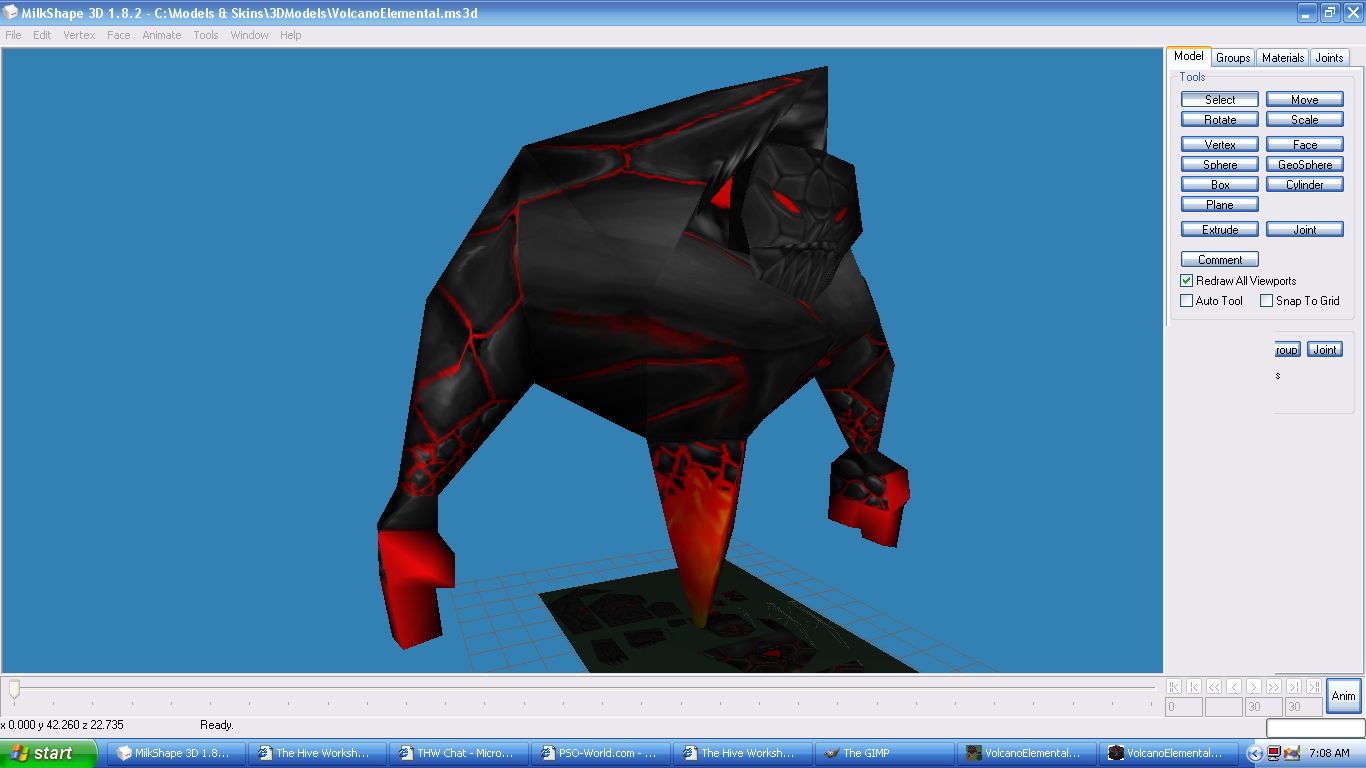Click the Ready status text
The height and width of the screenshot is (768, 1366).
[x=217, y=725]
